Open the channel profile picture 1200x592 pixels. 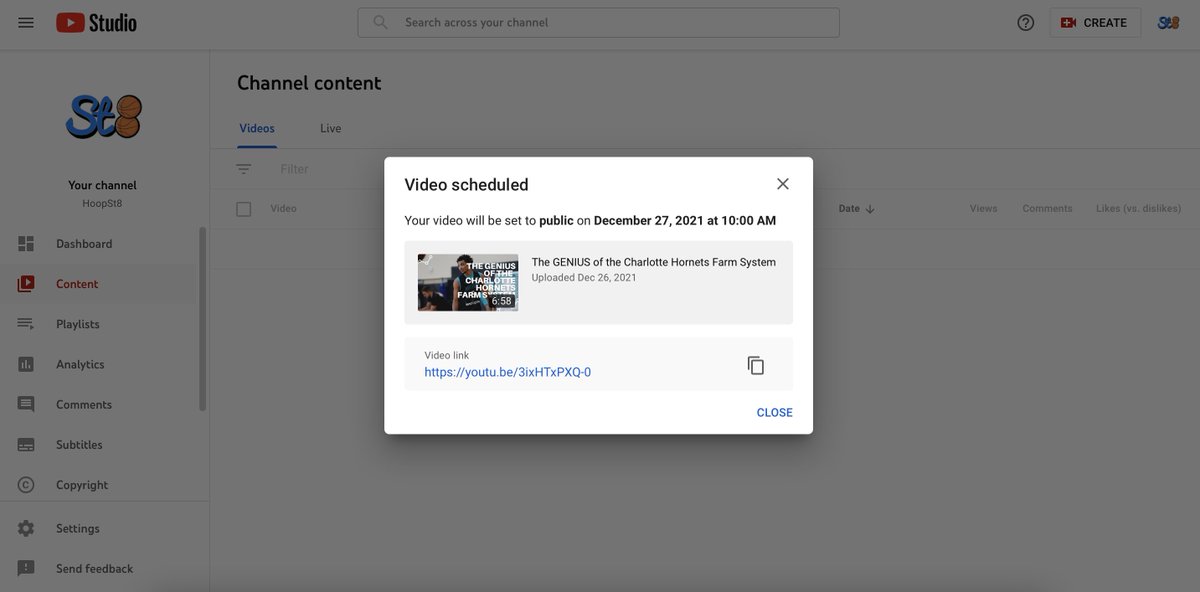(104, 117)
